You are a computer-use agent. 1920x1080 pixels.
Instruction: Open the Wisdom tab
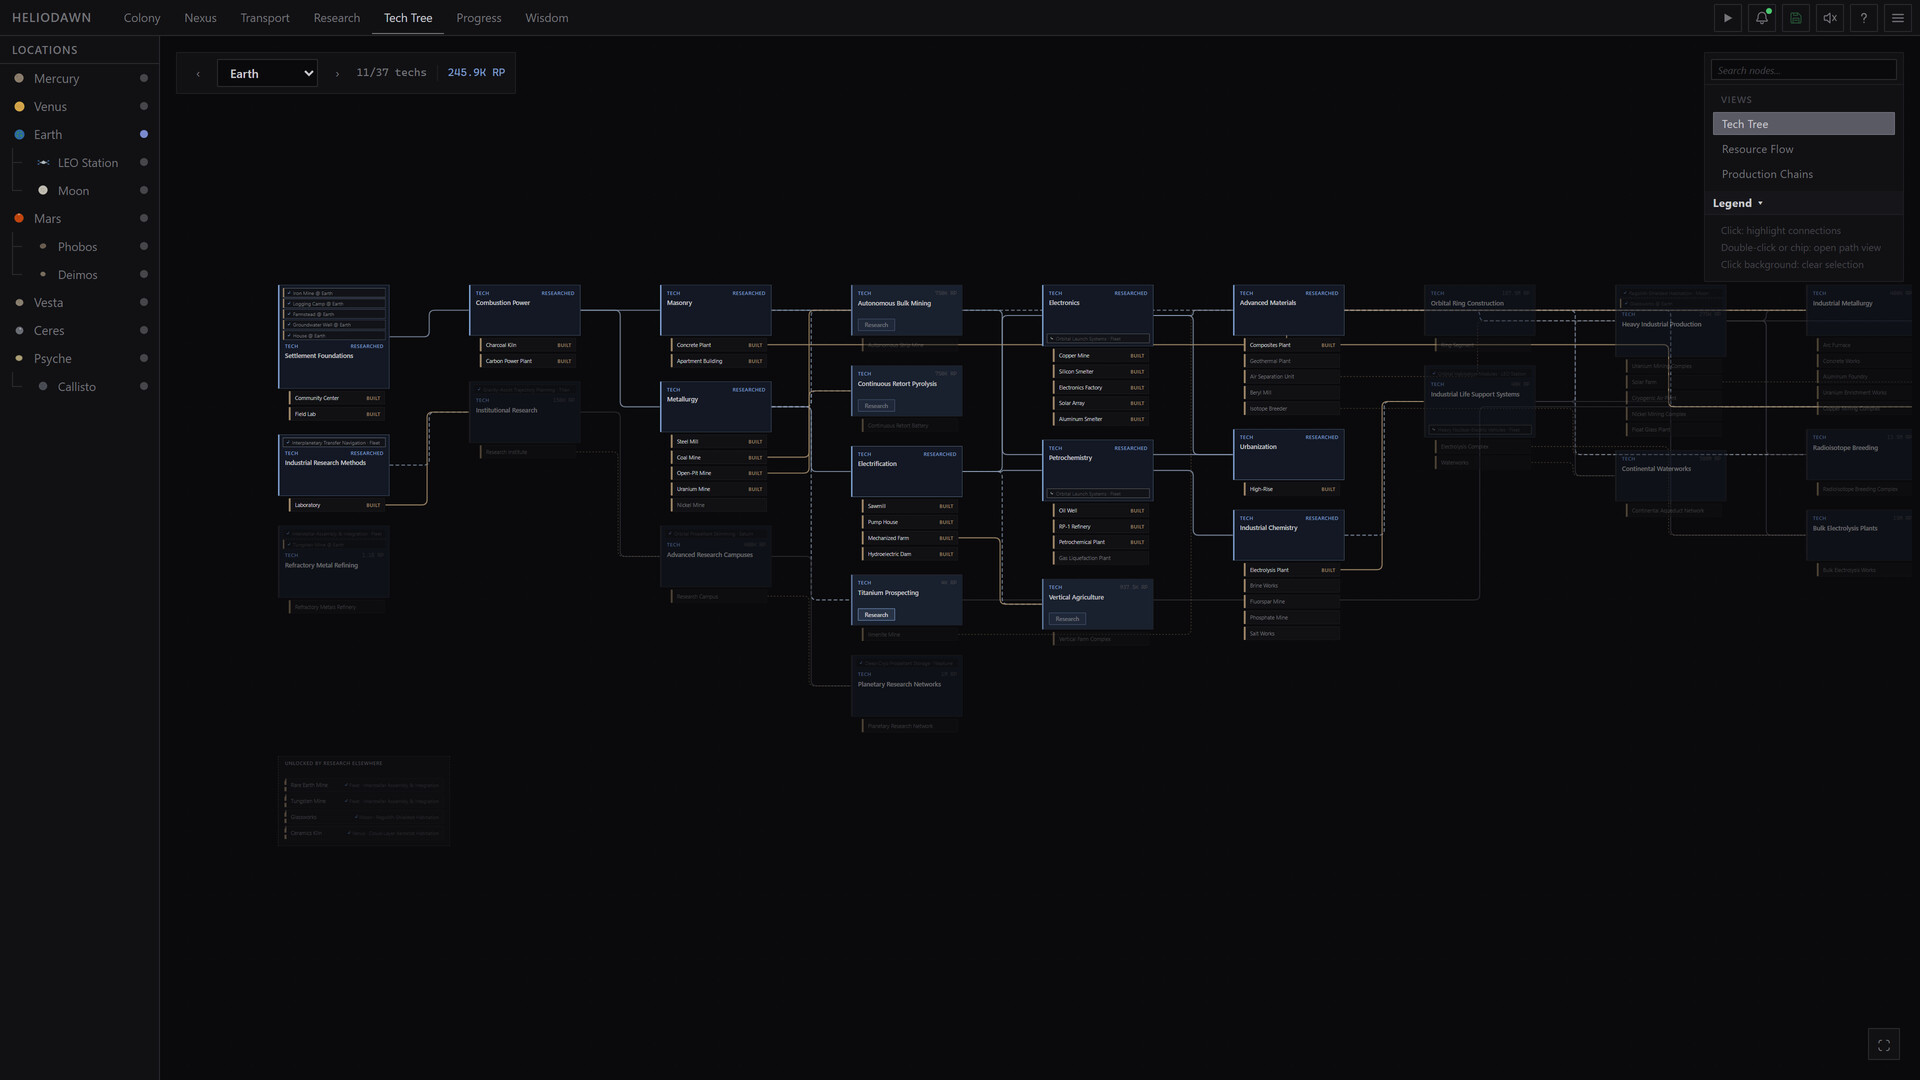[547, 18]
